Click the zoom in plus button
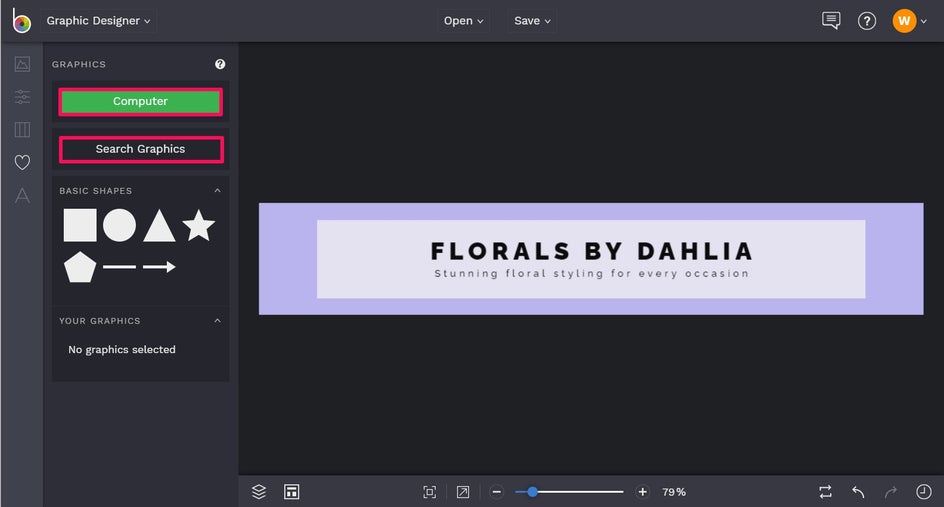Viewport: 944px width, 507px height. pos(642,492)
